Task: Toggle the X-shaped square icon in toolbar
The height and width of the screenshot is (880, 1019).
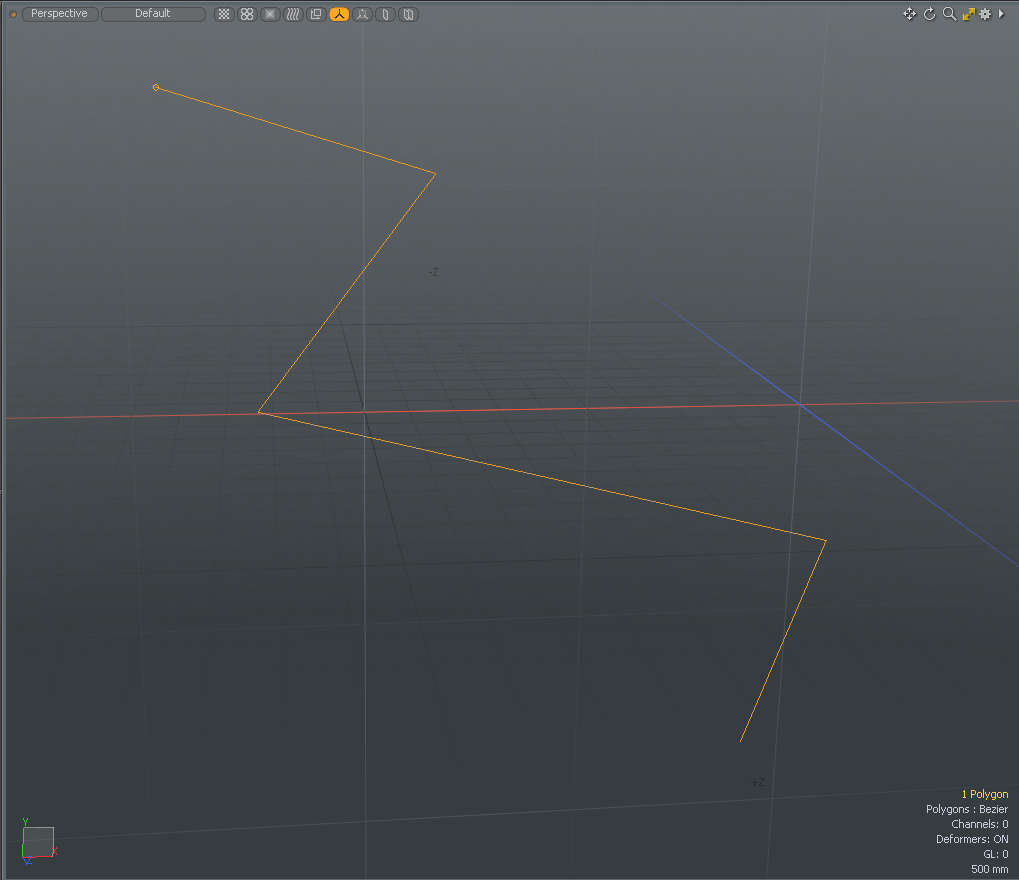Action: [270, 14]
